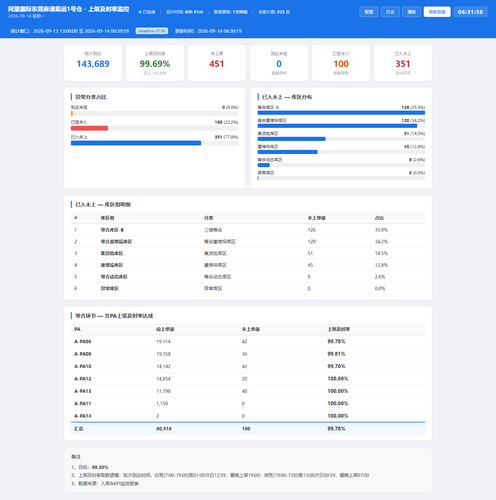496x500 pixels.
Task: Select the '100 (22.2%)' bar label
Action: pos(226,122)
